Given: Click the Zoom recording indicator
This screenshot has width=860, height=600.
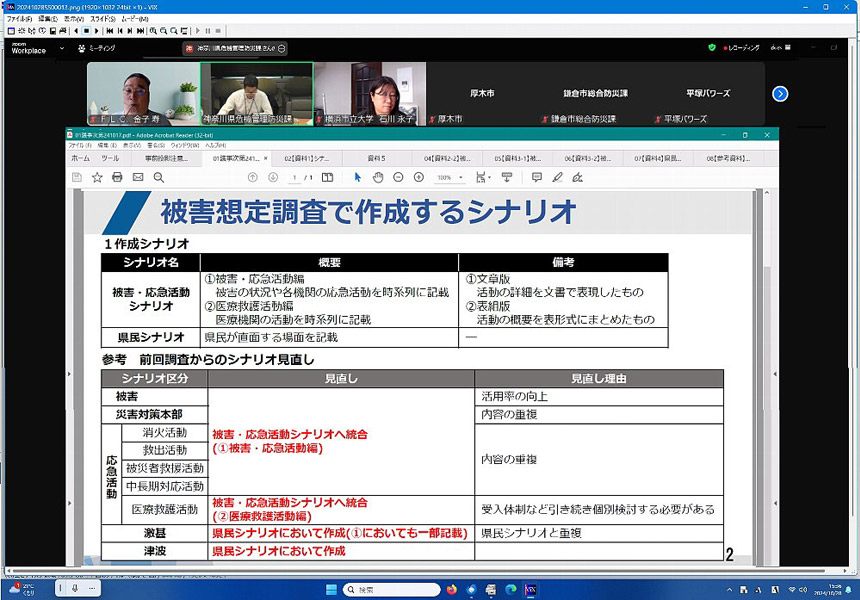Looking at the screenshot, I should coord(741,47).
